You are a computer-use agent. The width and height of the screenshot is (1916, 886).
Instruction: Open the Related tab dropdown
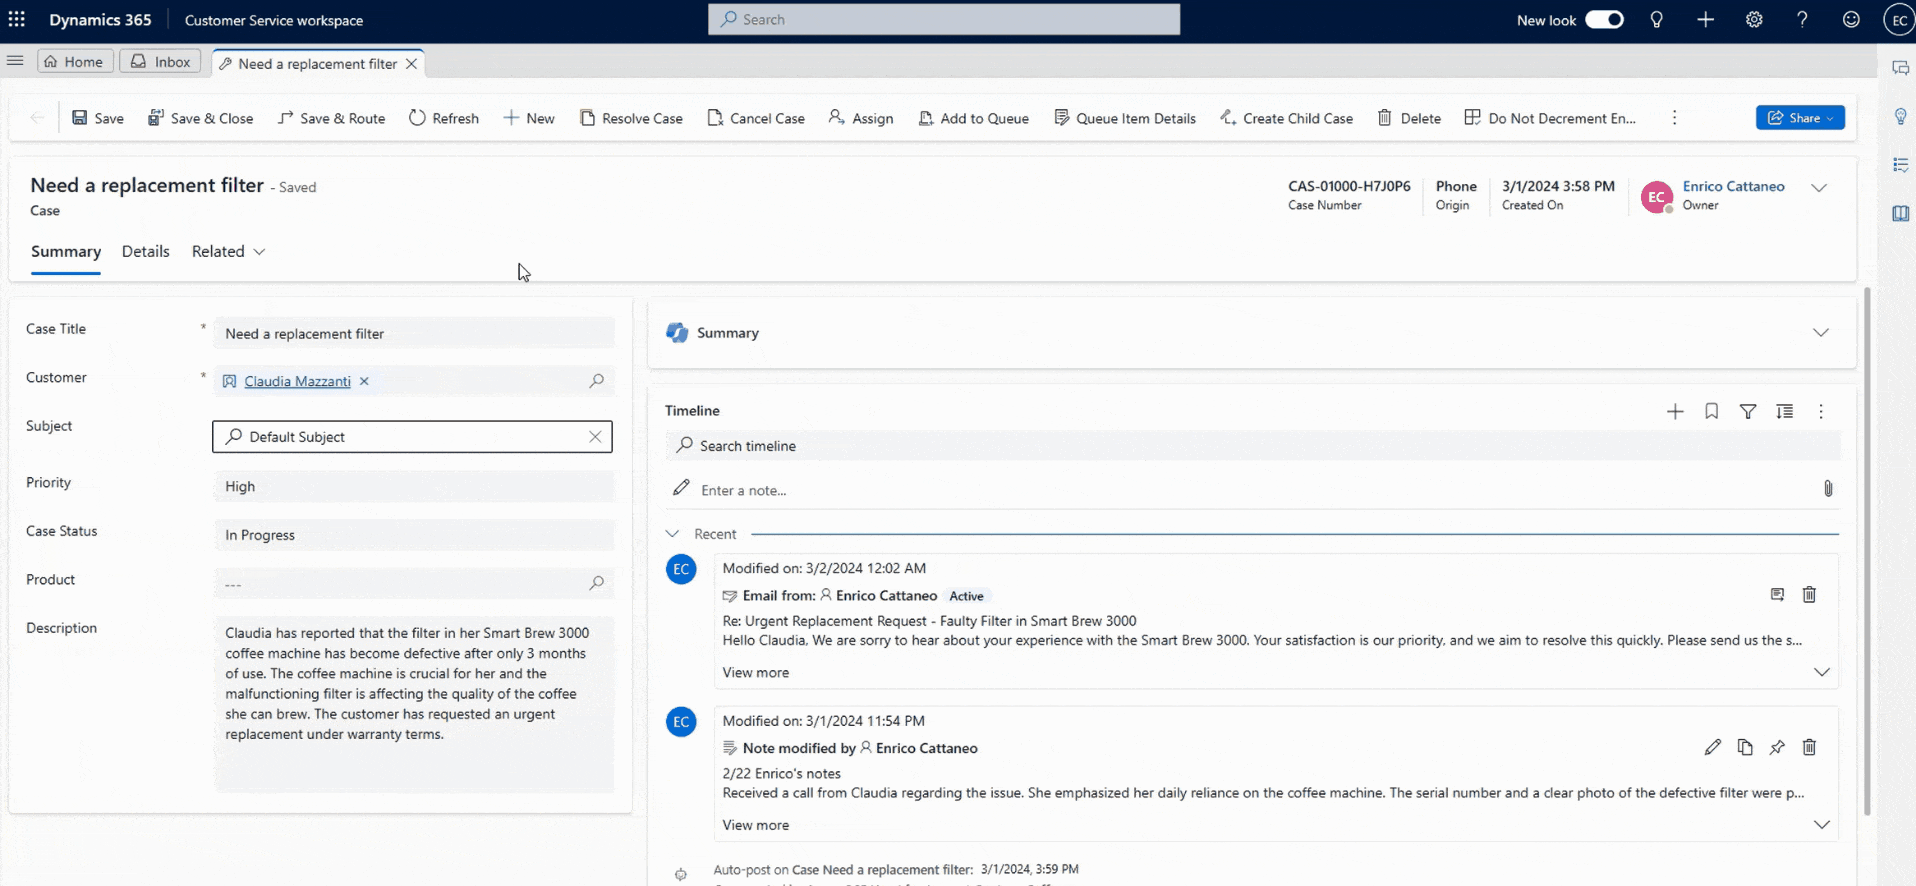(x=228, y=252)
